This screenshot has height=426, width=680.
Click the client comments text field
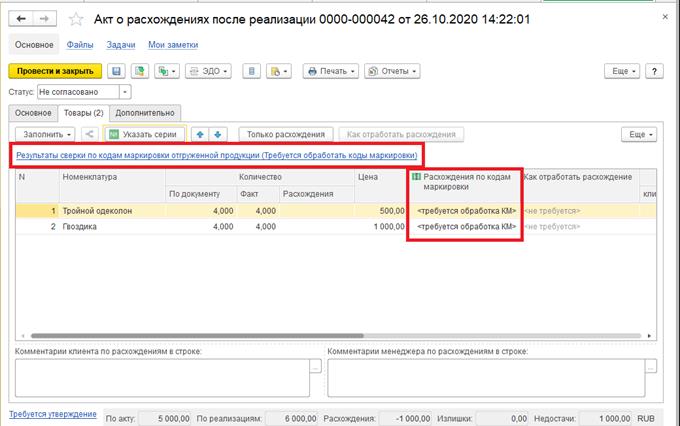pos(162,378)
